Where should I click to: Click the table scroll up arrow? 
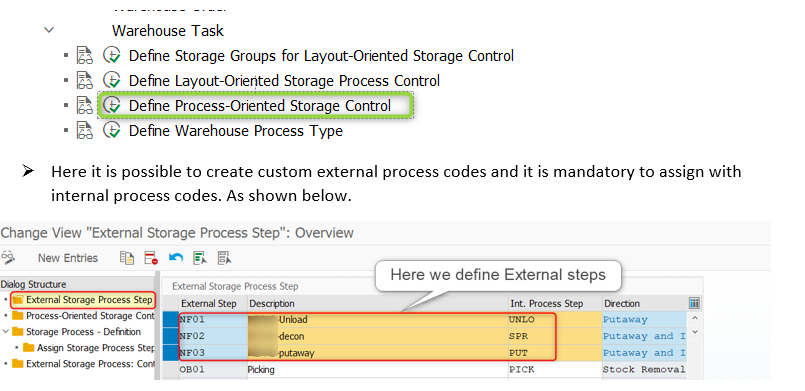(695, 318)
